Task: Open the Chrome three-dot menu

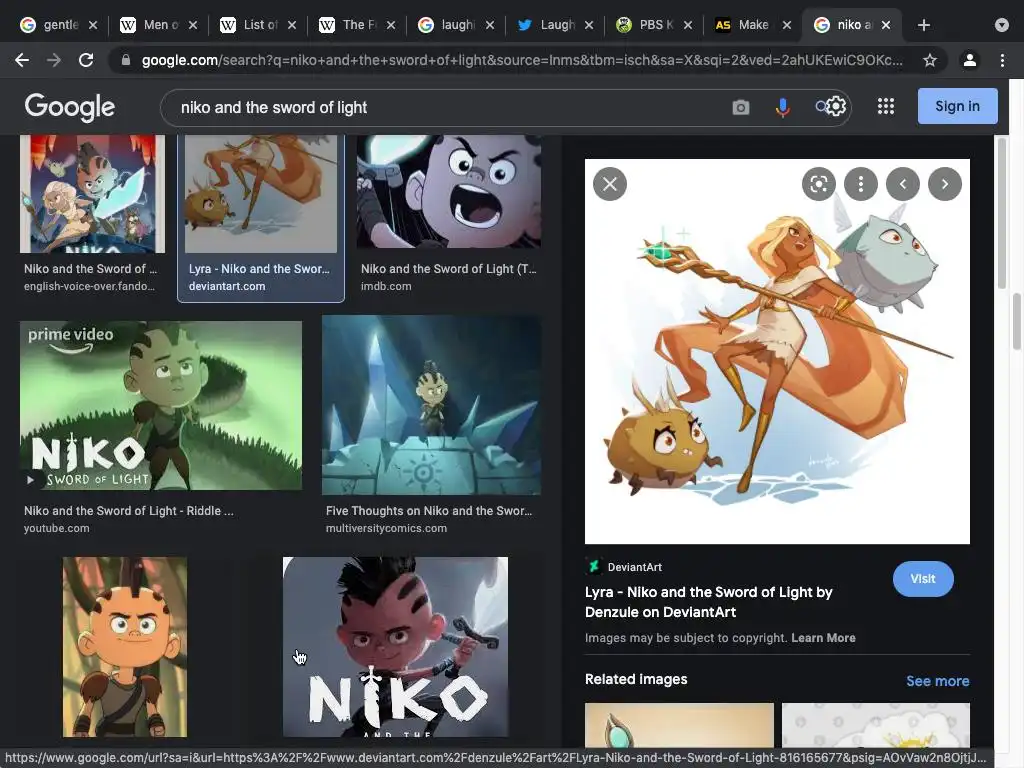Action: pos(1002,60)
